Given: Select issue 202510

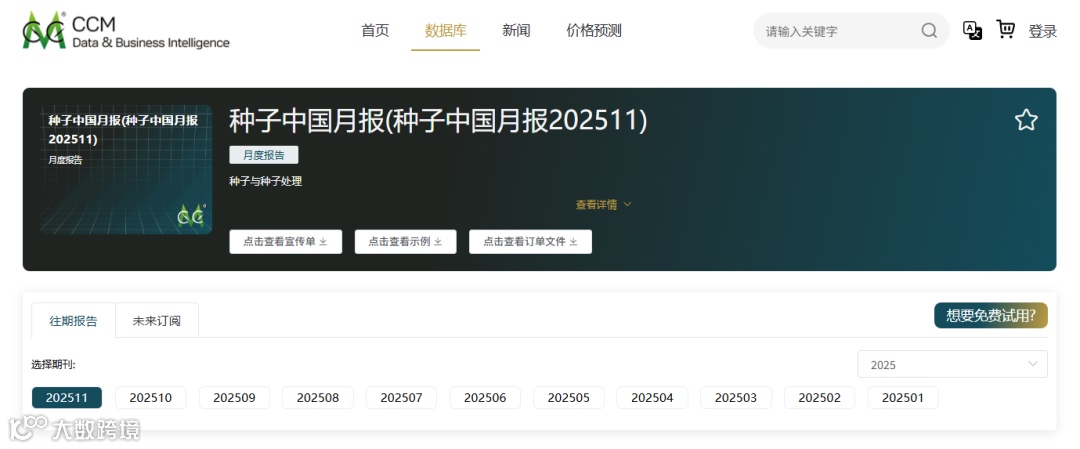Looking at the screenshot, I should (151, 397).
